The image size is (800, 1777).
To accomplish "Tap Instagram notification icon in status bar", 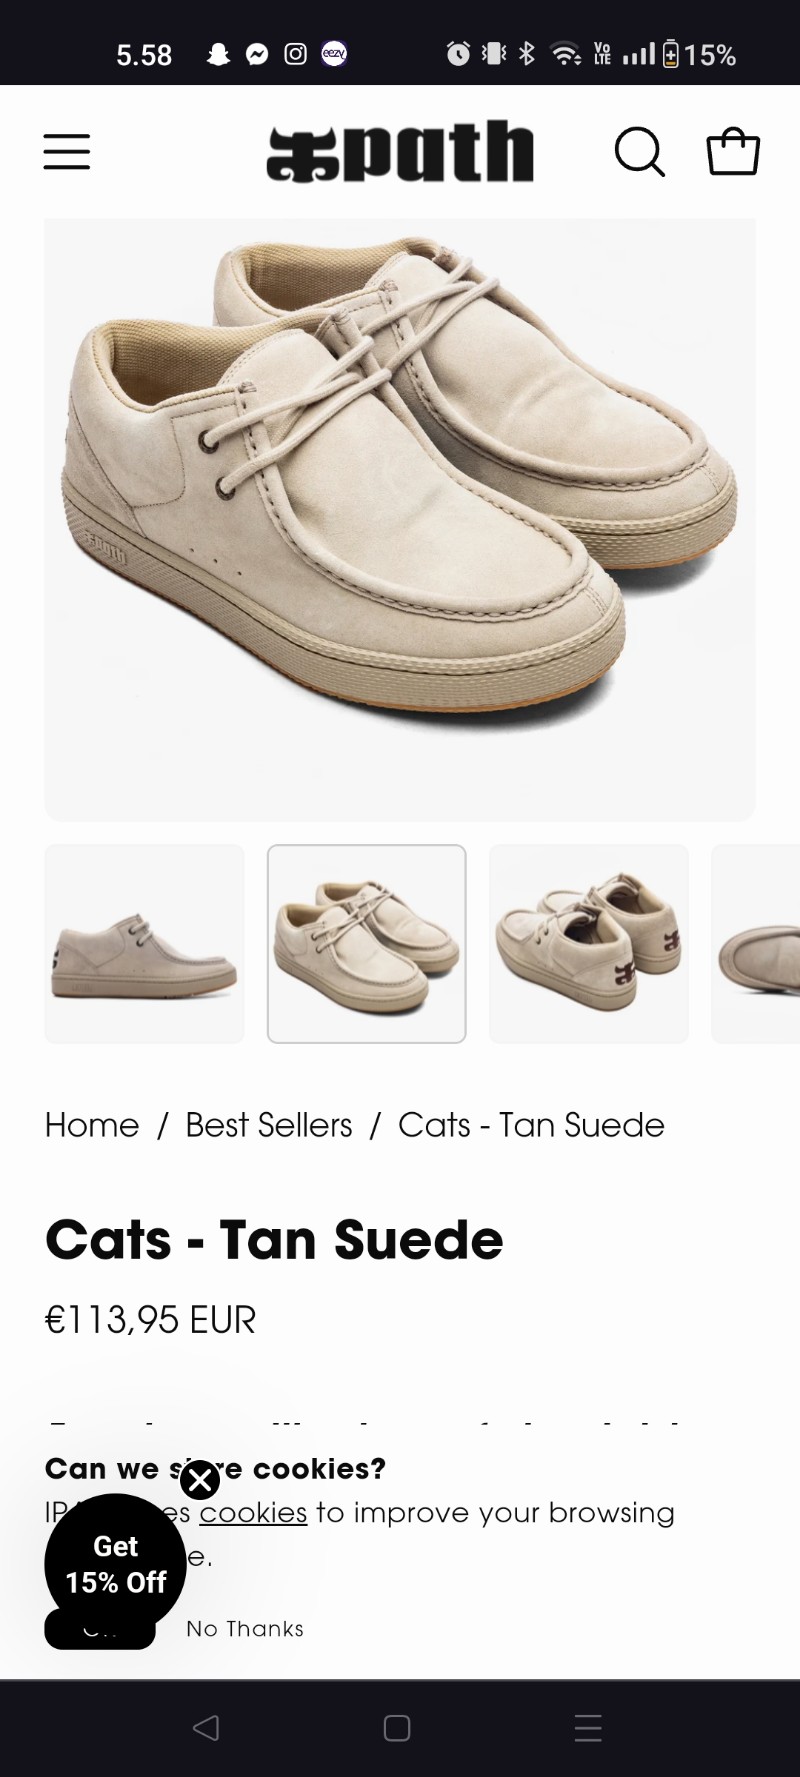I will click(x=296, y=54).
